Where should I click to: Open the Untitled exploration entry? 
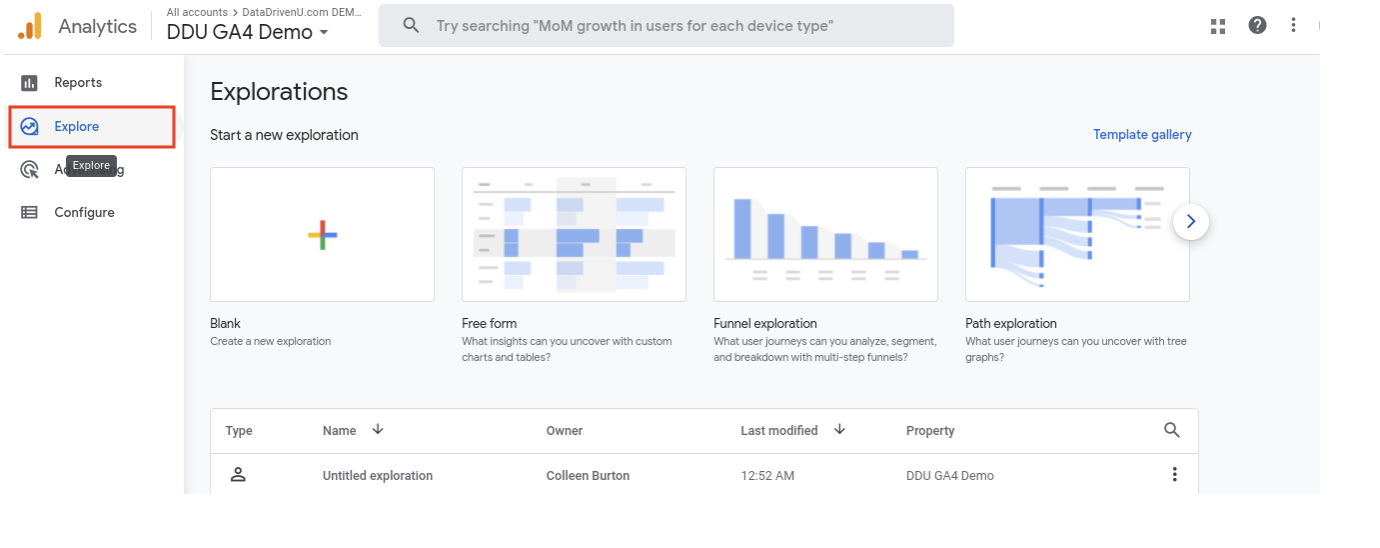pyautogui.click(x=377, y=476)
